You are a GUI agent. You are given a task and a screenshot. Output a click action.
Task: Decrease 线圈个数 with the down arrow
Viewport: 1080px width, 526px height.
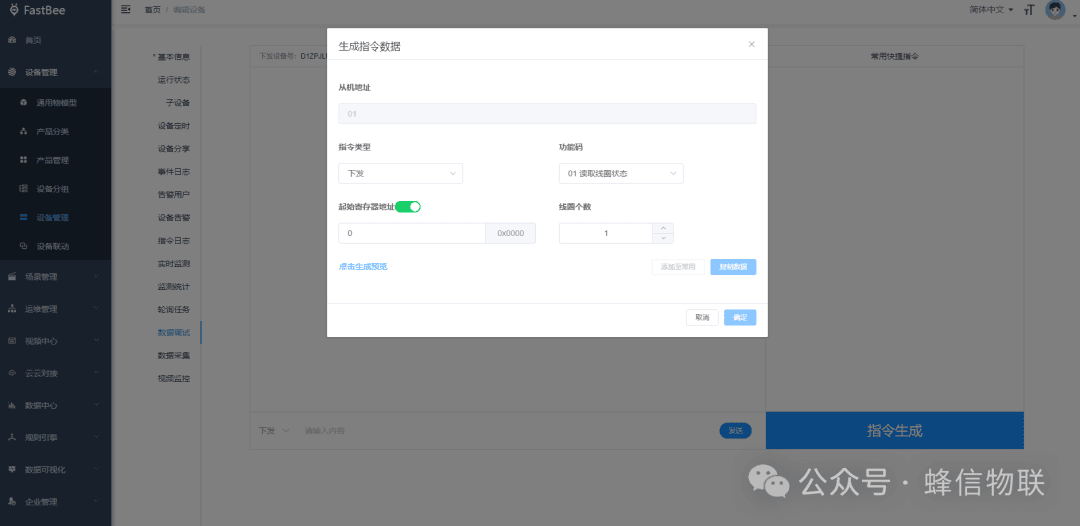pos(663,238)
